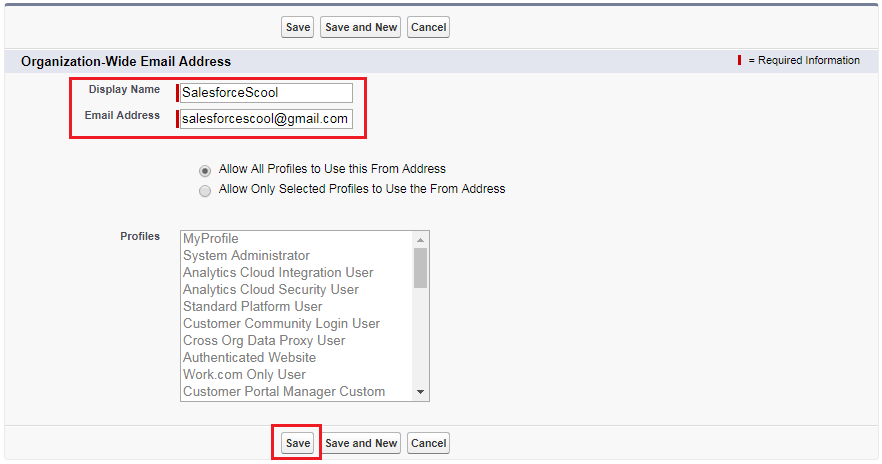Select Standard Platform User profile
The width and height of the screenshot is (882, 464).
coord(297,307)
